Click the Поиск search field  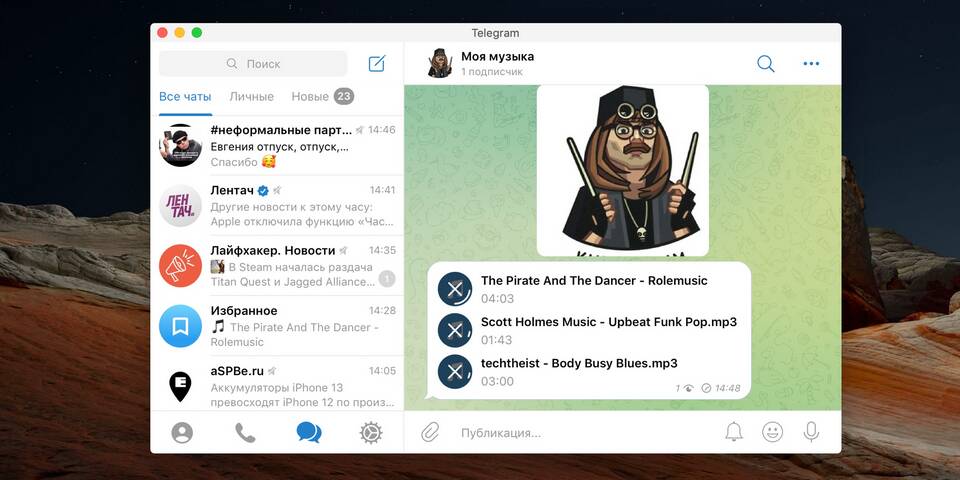click(x=253, y=64)
